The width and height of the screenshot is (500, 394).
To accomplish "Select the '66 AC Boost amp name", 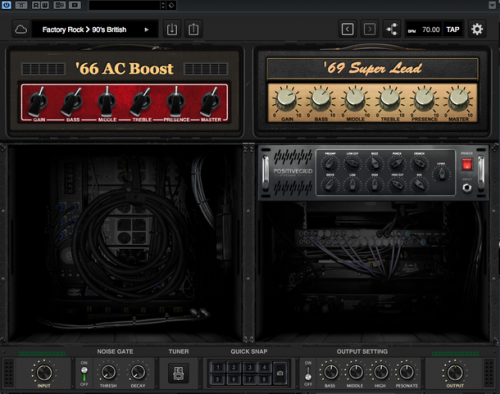I will 125,69.
